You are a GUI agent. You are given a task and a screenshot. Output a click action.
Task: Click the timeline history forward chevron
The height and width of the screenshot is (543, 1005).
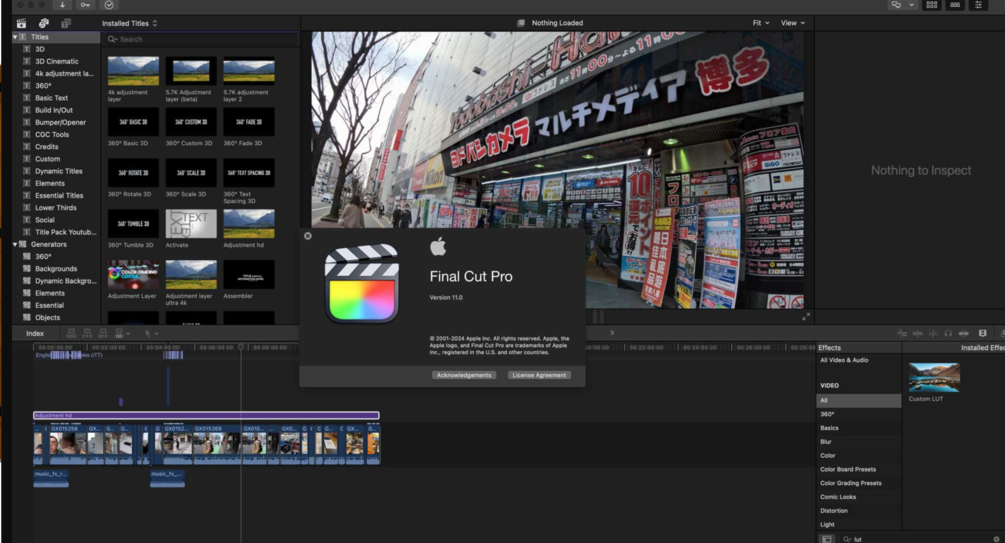pos(612,333)
